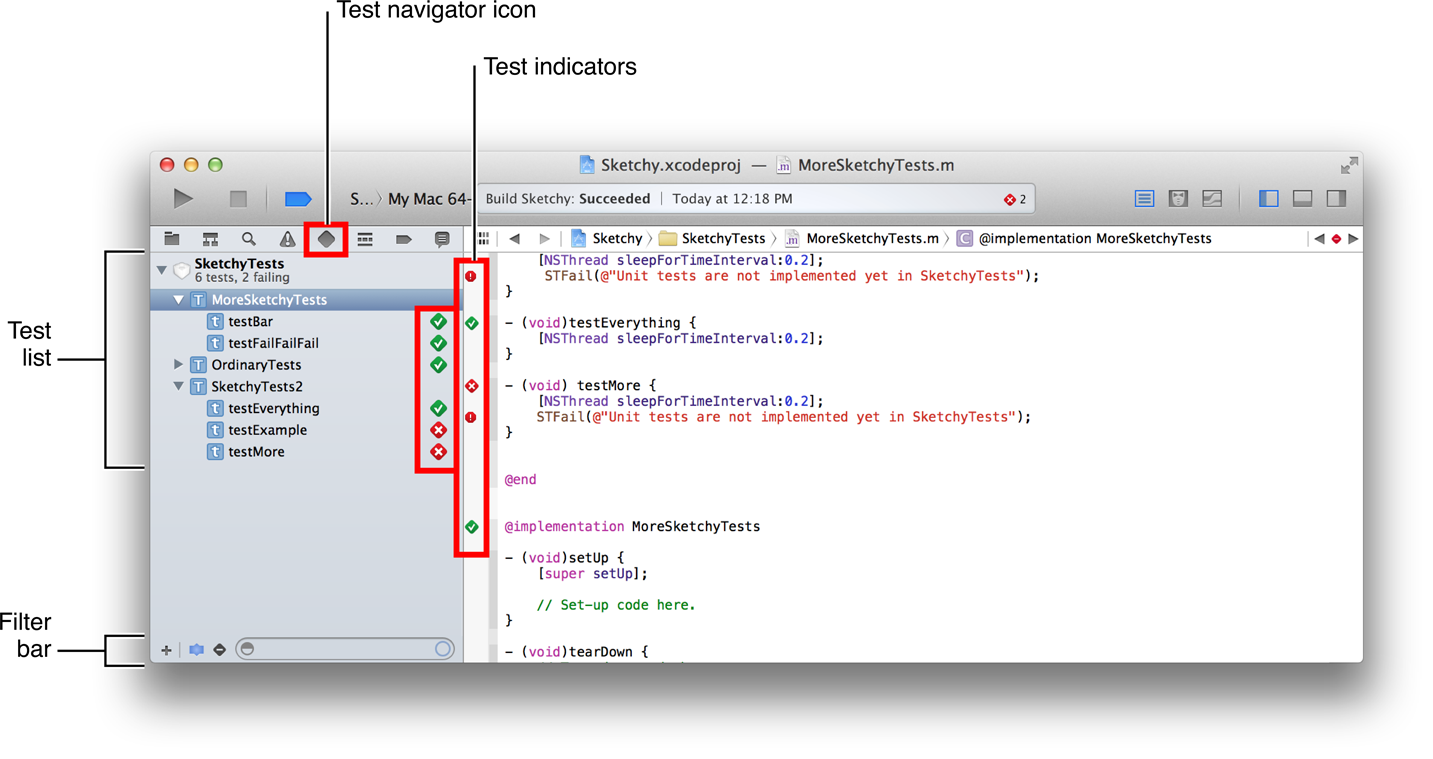Open the Sketchy project jump bar segment
Image resolution: width=1433 pixels, height=759 pixels.
pyautogui.click(x=607, y=238)
